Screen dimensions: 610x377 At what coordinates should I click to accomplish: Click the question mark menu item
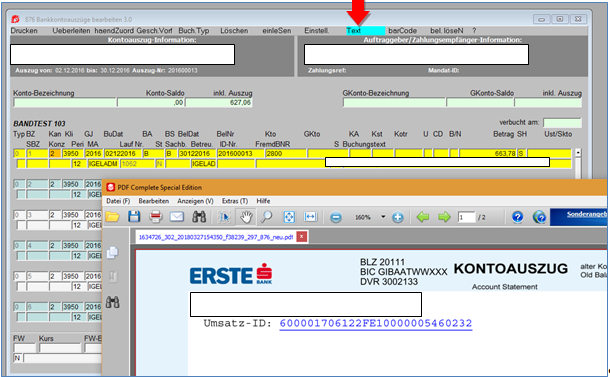[474, 30]
